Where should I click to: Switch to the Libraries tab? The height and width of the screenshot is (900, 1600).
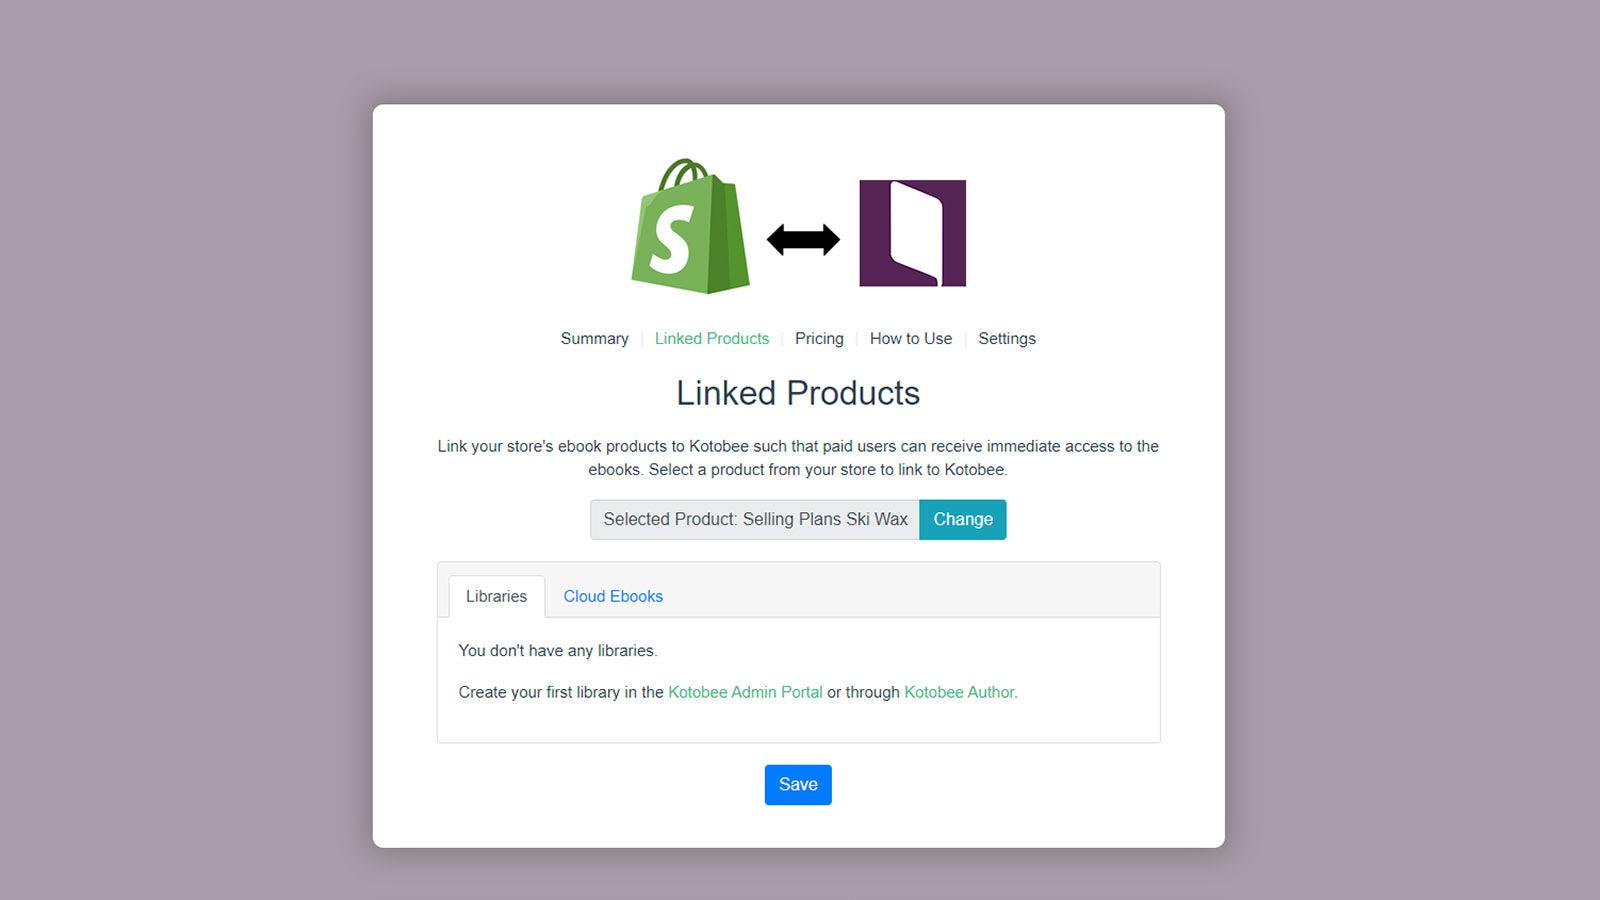pyautogui.click(x=497, y=596)
